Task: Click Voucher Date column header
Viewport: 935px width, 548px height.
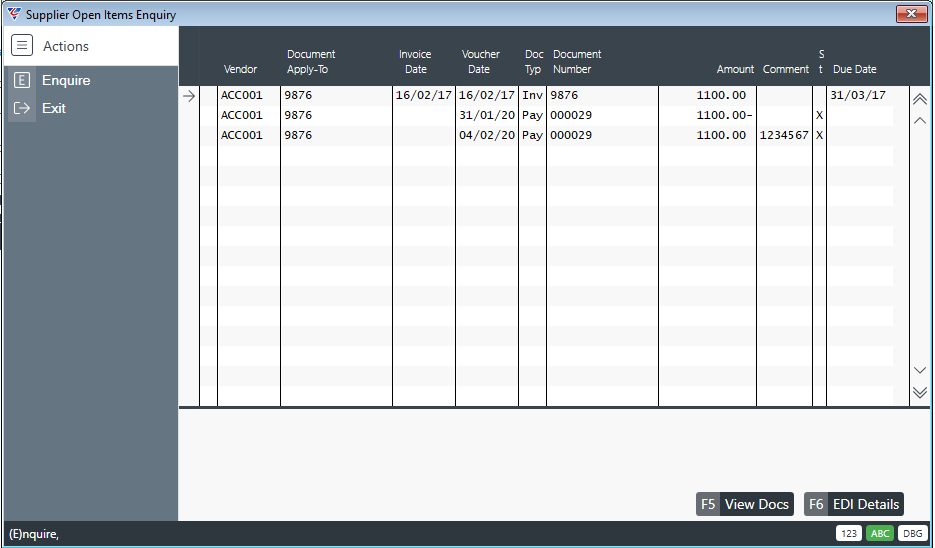Action: pos(480,61)
